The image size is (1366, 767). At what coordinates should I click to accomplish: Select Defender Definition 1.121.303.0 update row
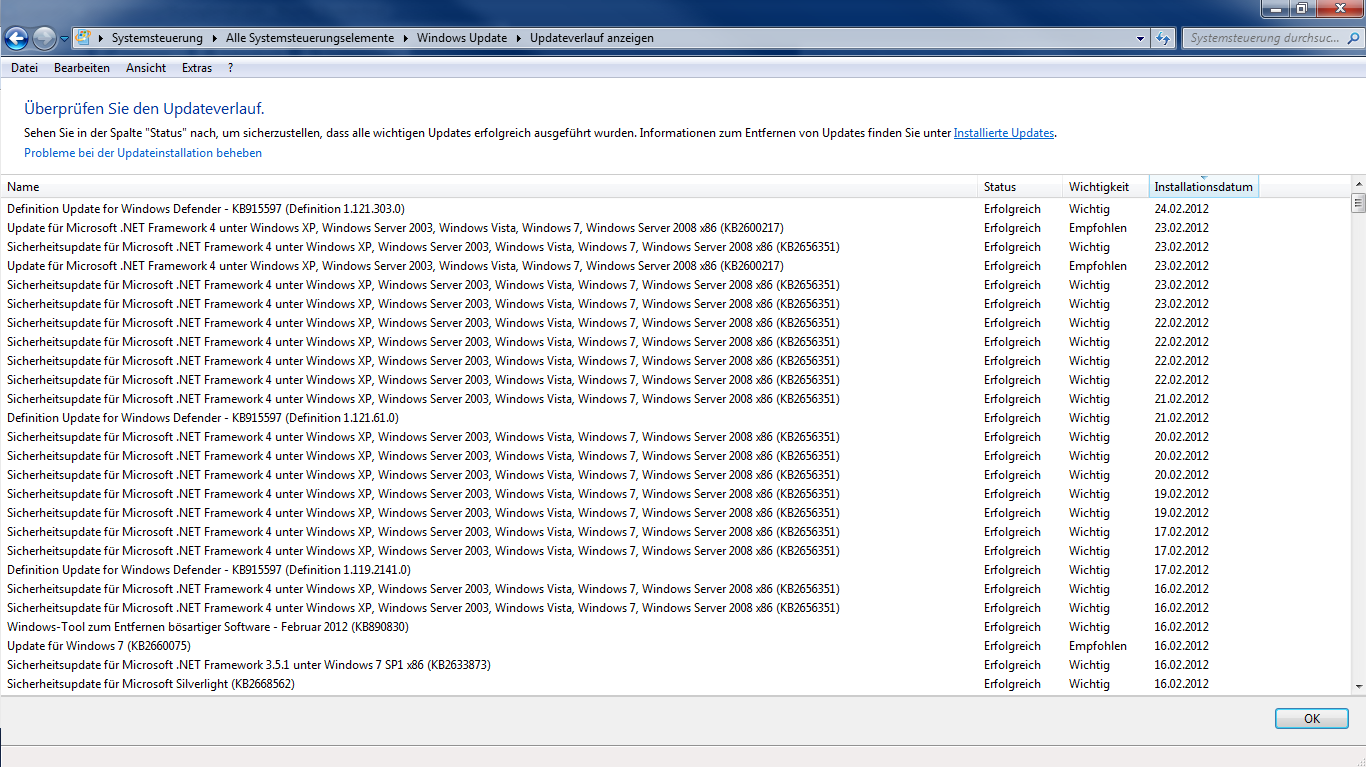[x=675, y=209]
